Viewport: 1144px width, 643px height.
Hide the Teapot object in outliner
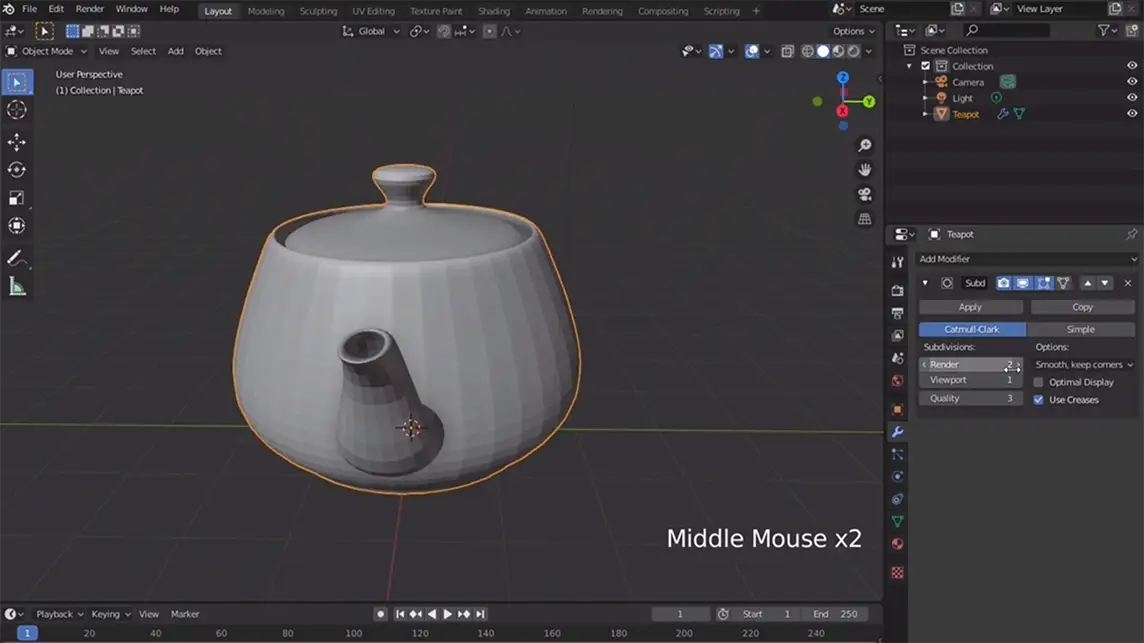(x=1132, y=114)
